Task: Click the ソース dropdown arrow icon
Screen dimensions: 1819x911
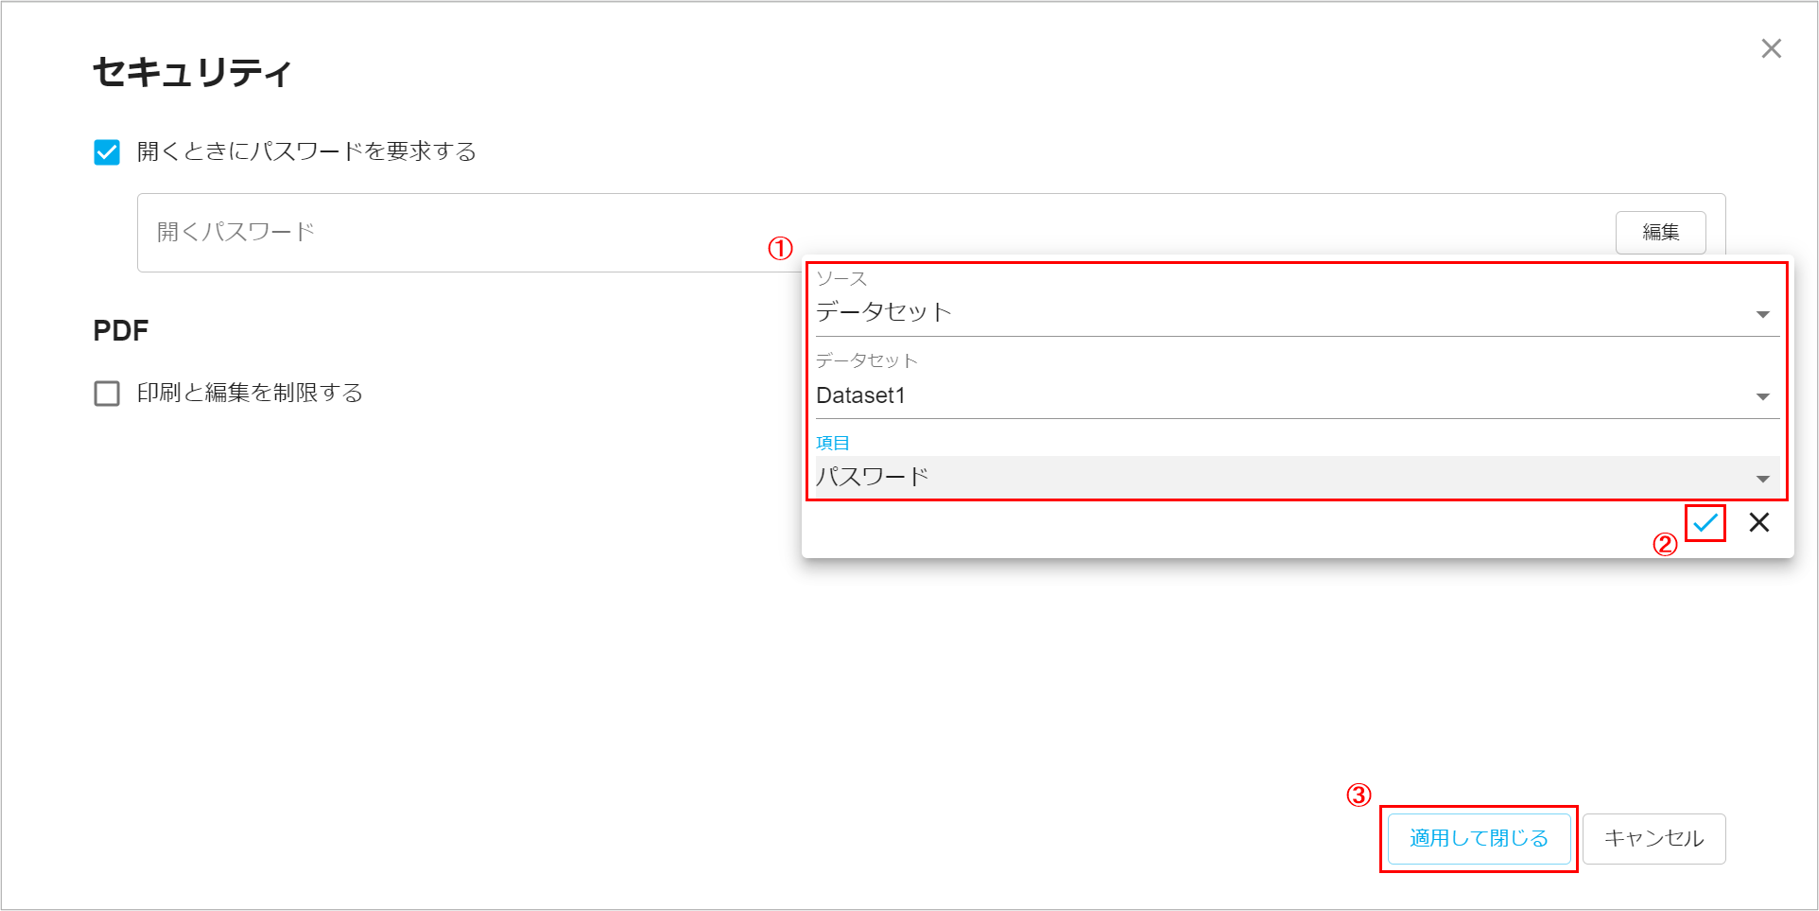Action: click(x=1763, y=315)
